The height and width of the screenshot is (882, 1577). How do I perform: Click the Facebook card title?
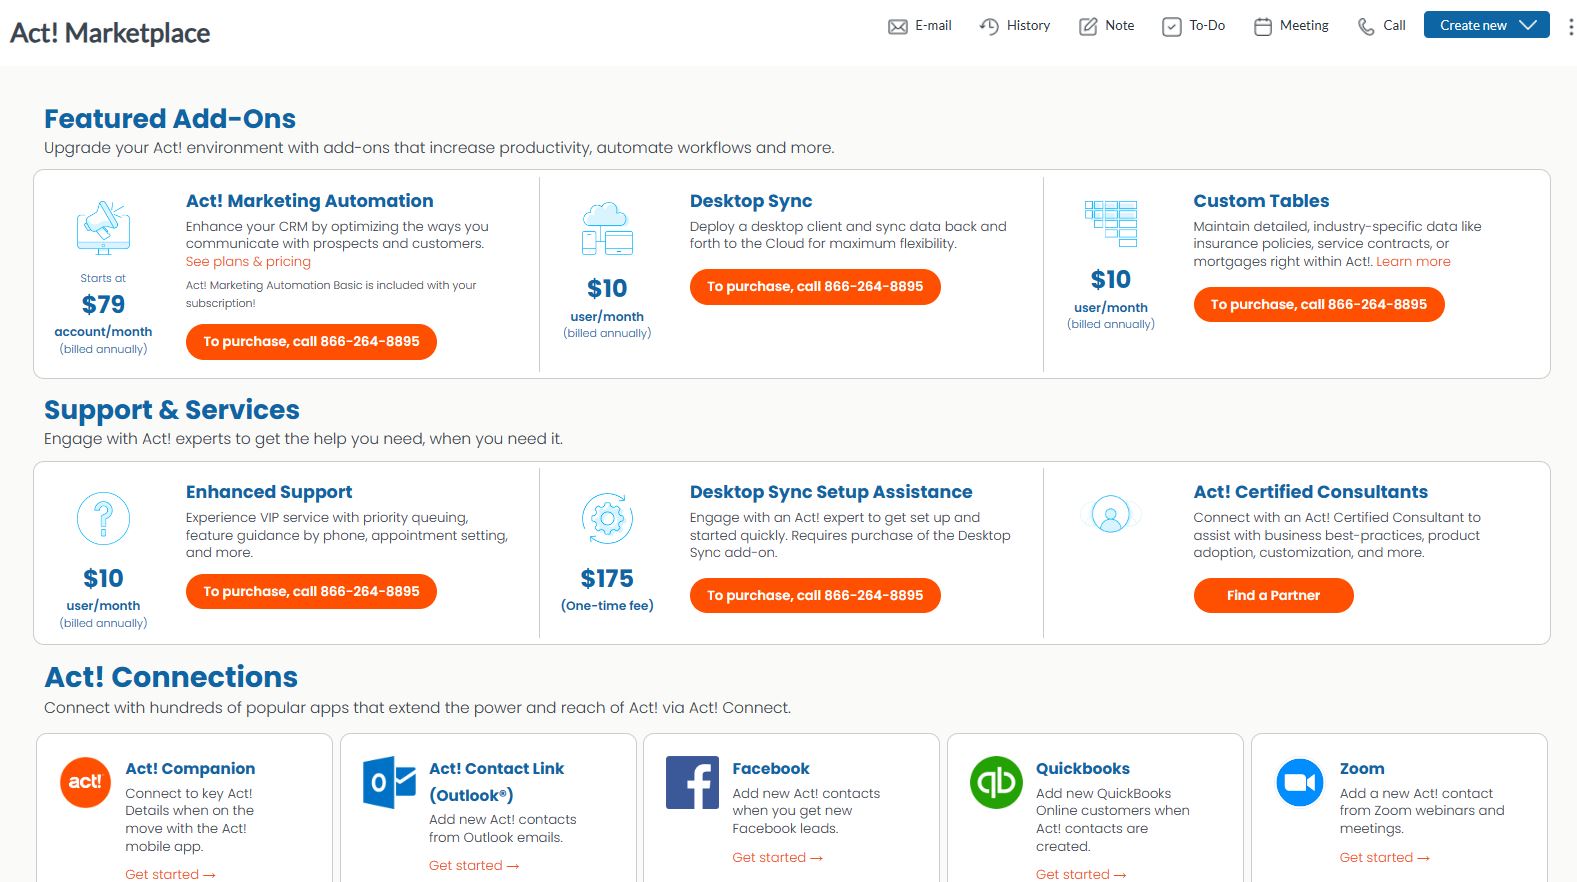click(x=771, y=769)
